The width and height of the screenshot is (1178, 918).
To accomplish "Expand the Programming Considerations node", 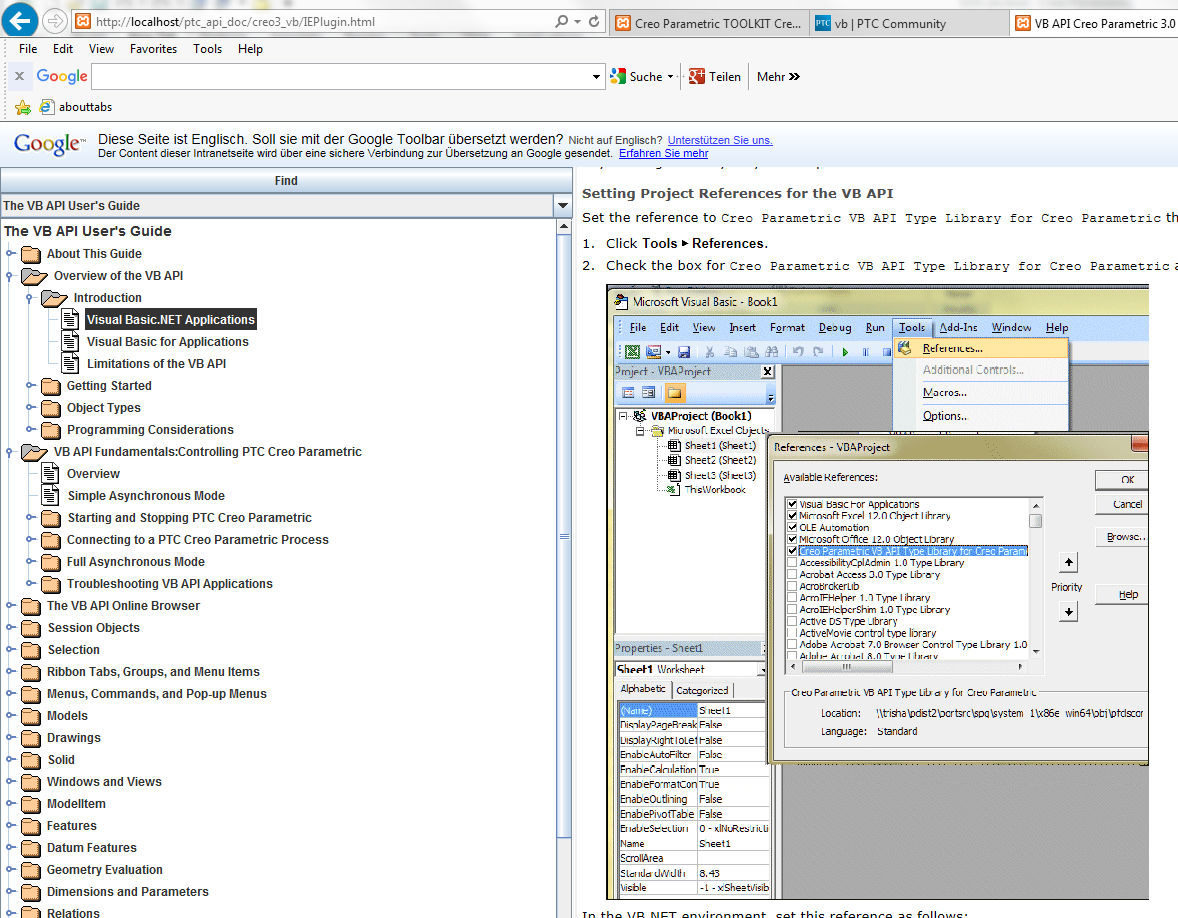I will point(29,430).
